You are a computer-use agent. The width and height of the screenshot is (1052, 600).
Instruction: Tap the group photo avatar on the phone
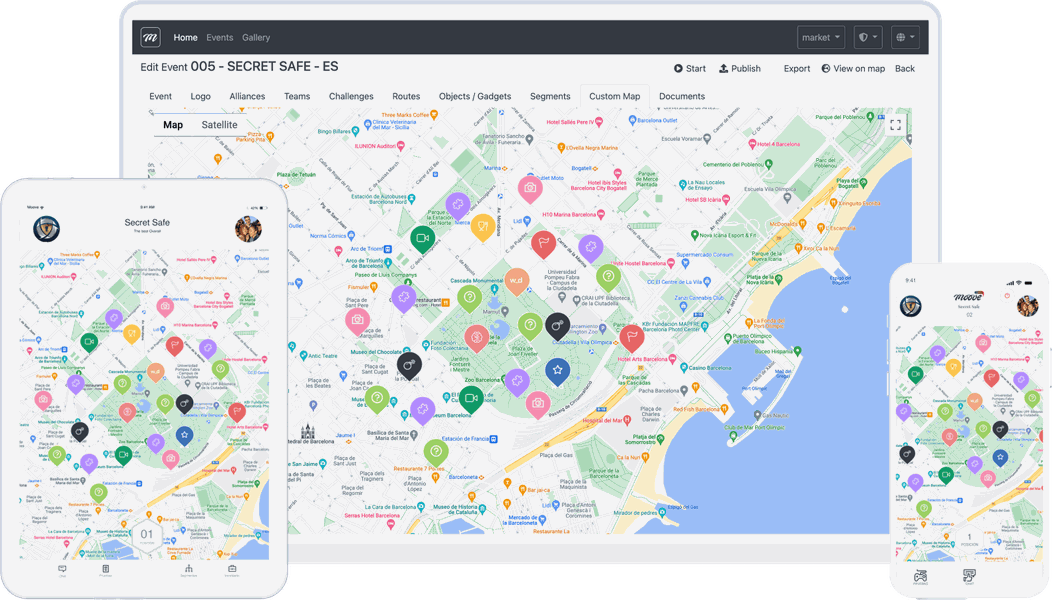(1027, 306)
